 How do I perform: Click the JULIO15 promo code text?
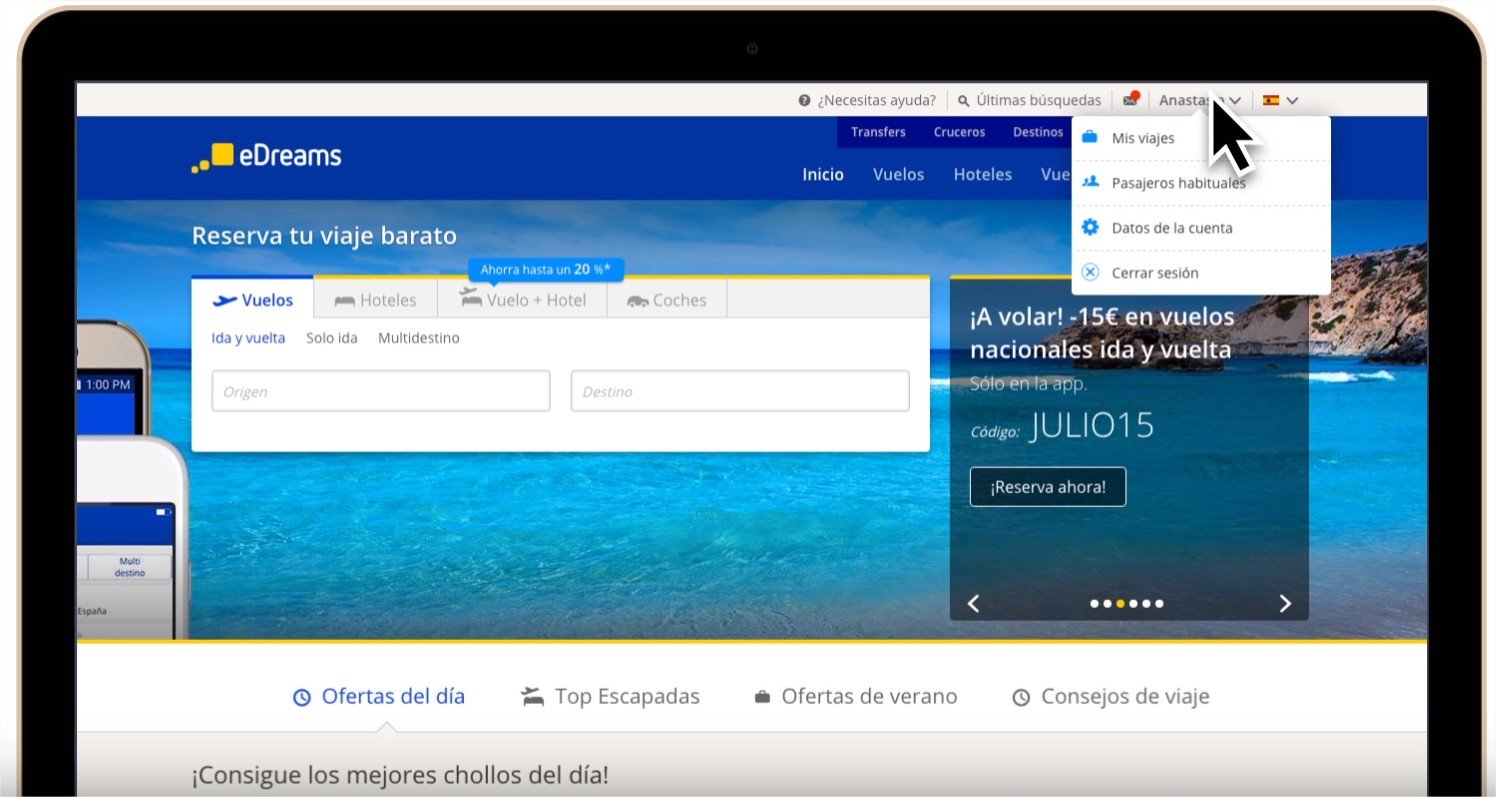[x=1092, y=426]
